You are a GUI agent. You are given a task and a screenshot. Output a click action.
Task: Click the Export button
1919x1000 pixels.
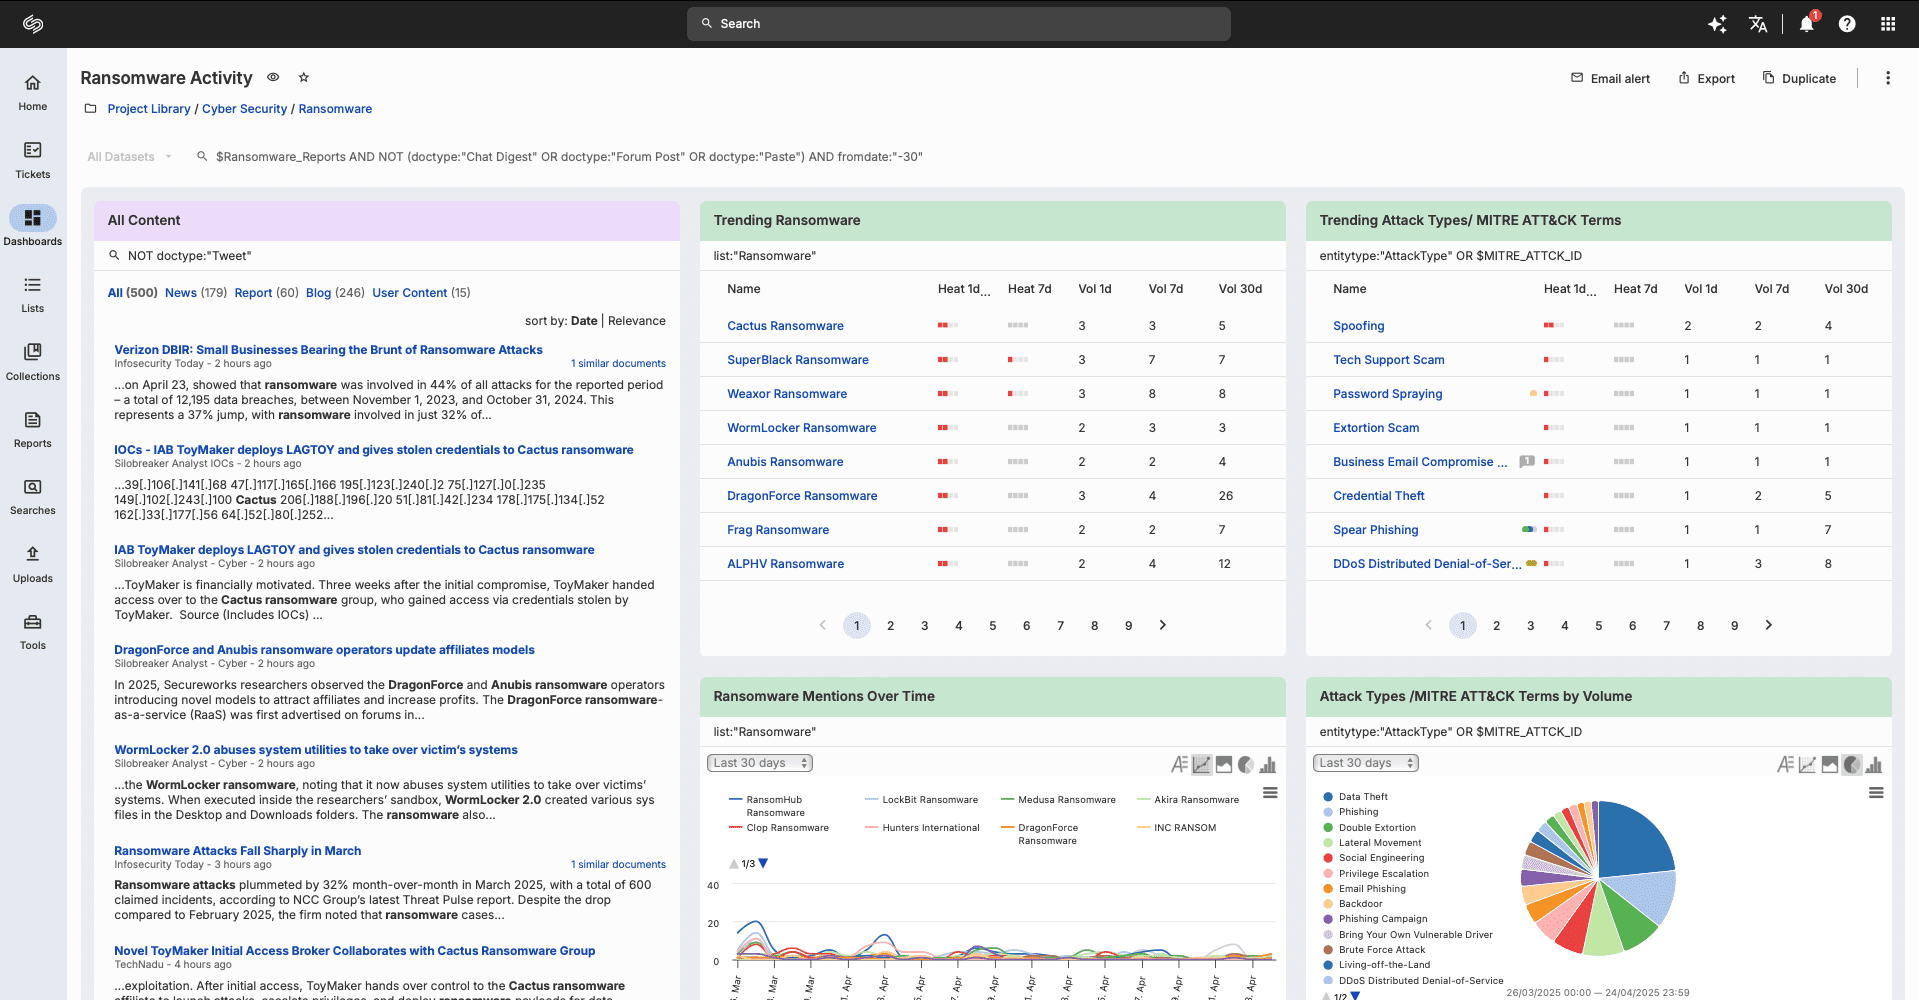[1707, 78]
